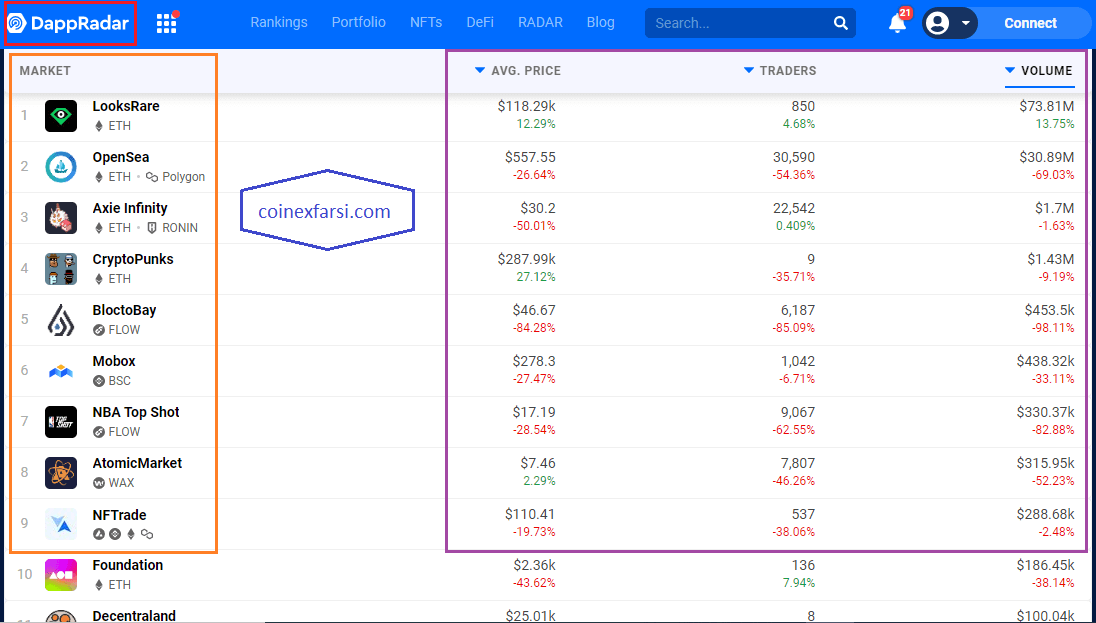Image resolution: width=1096 pixels, height=623 pixels.
Task: Open the Mobox market link
Action: coord(114,361)
